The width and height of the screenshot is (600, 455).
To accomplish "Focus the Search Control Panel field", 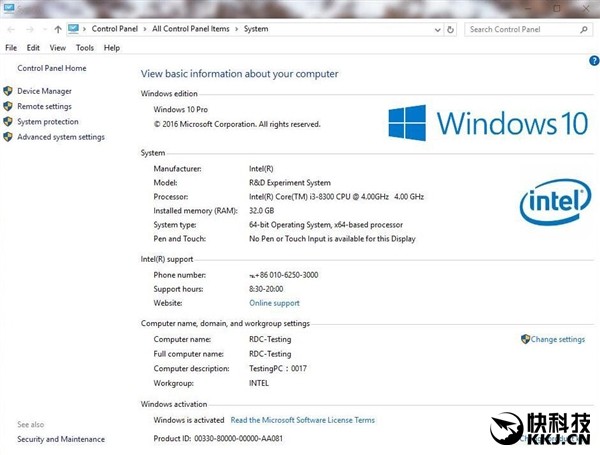I will point(529,29).
